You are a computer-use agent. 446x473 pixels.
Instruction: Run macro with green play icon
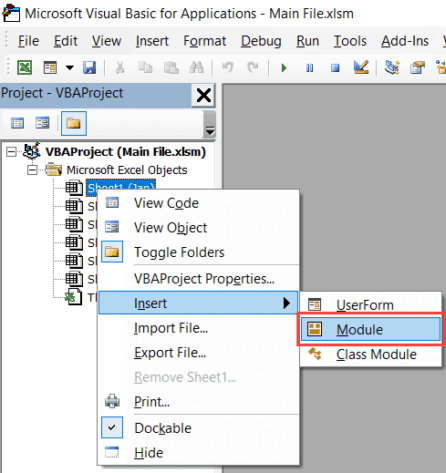(x=284, y=68)
